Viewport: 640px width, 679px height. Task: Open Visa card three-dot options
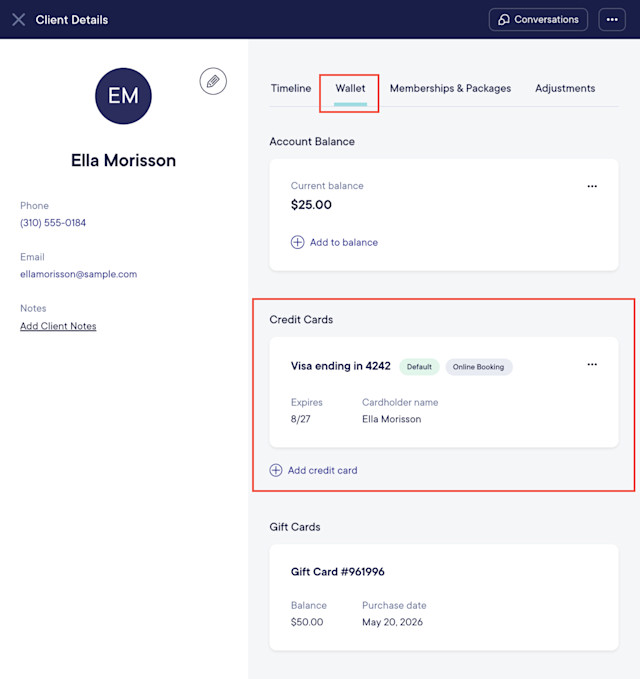(592, 365)
